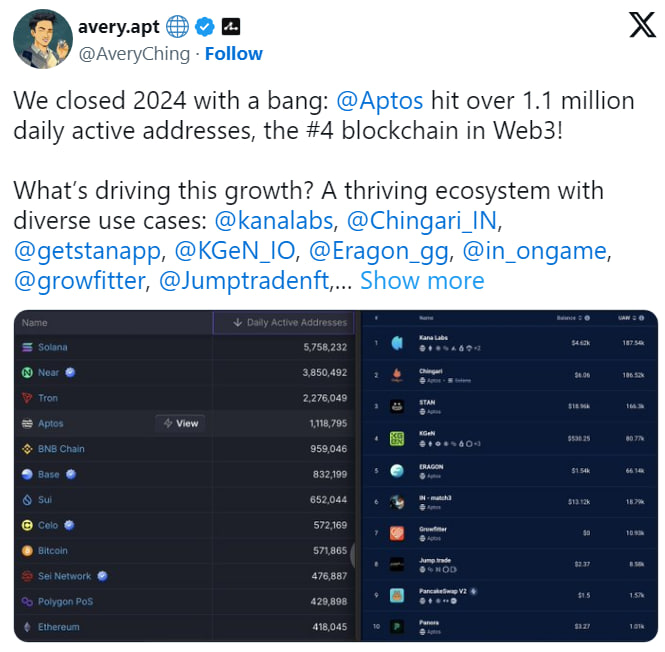
Task: Click the X logo icon
Action: point(642,27)
